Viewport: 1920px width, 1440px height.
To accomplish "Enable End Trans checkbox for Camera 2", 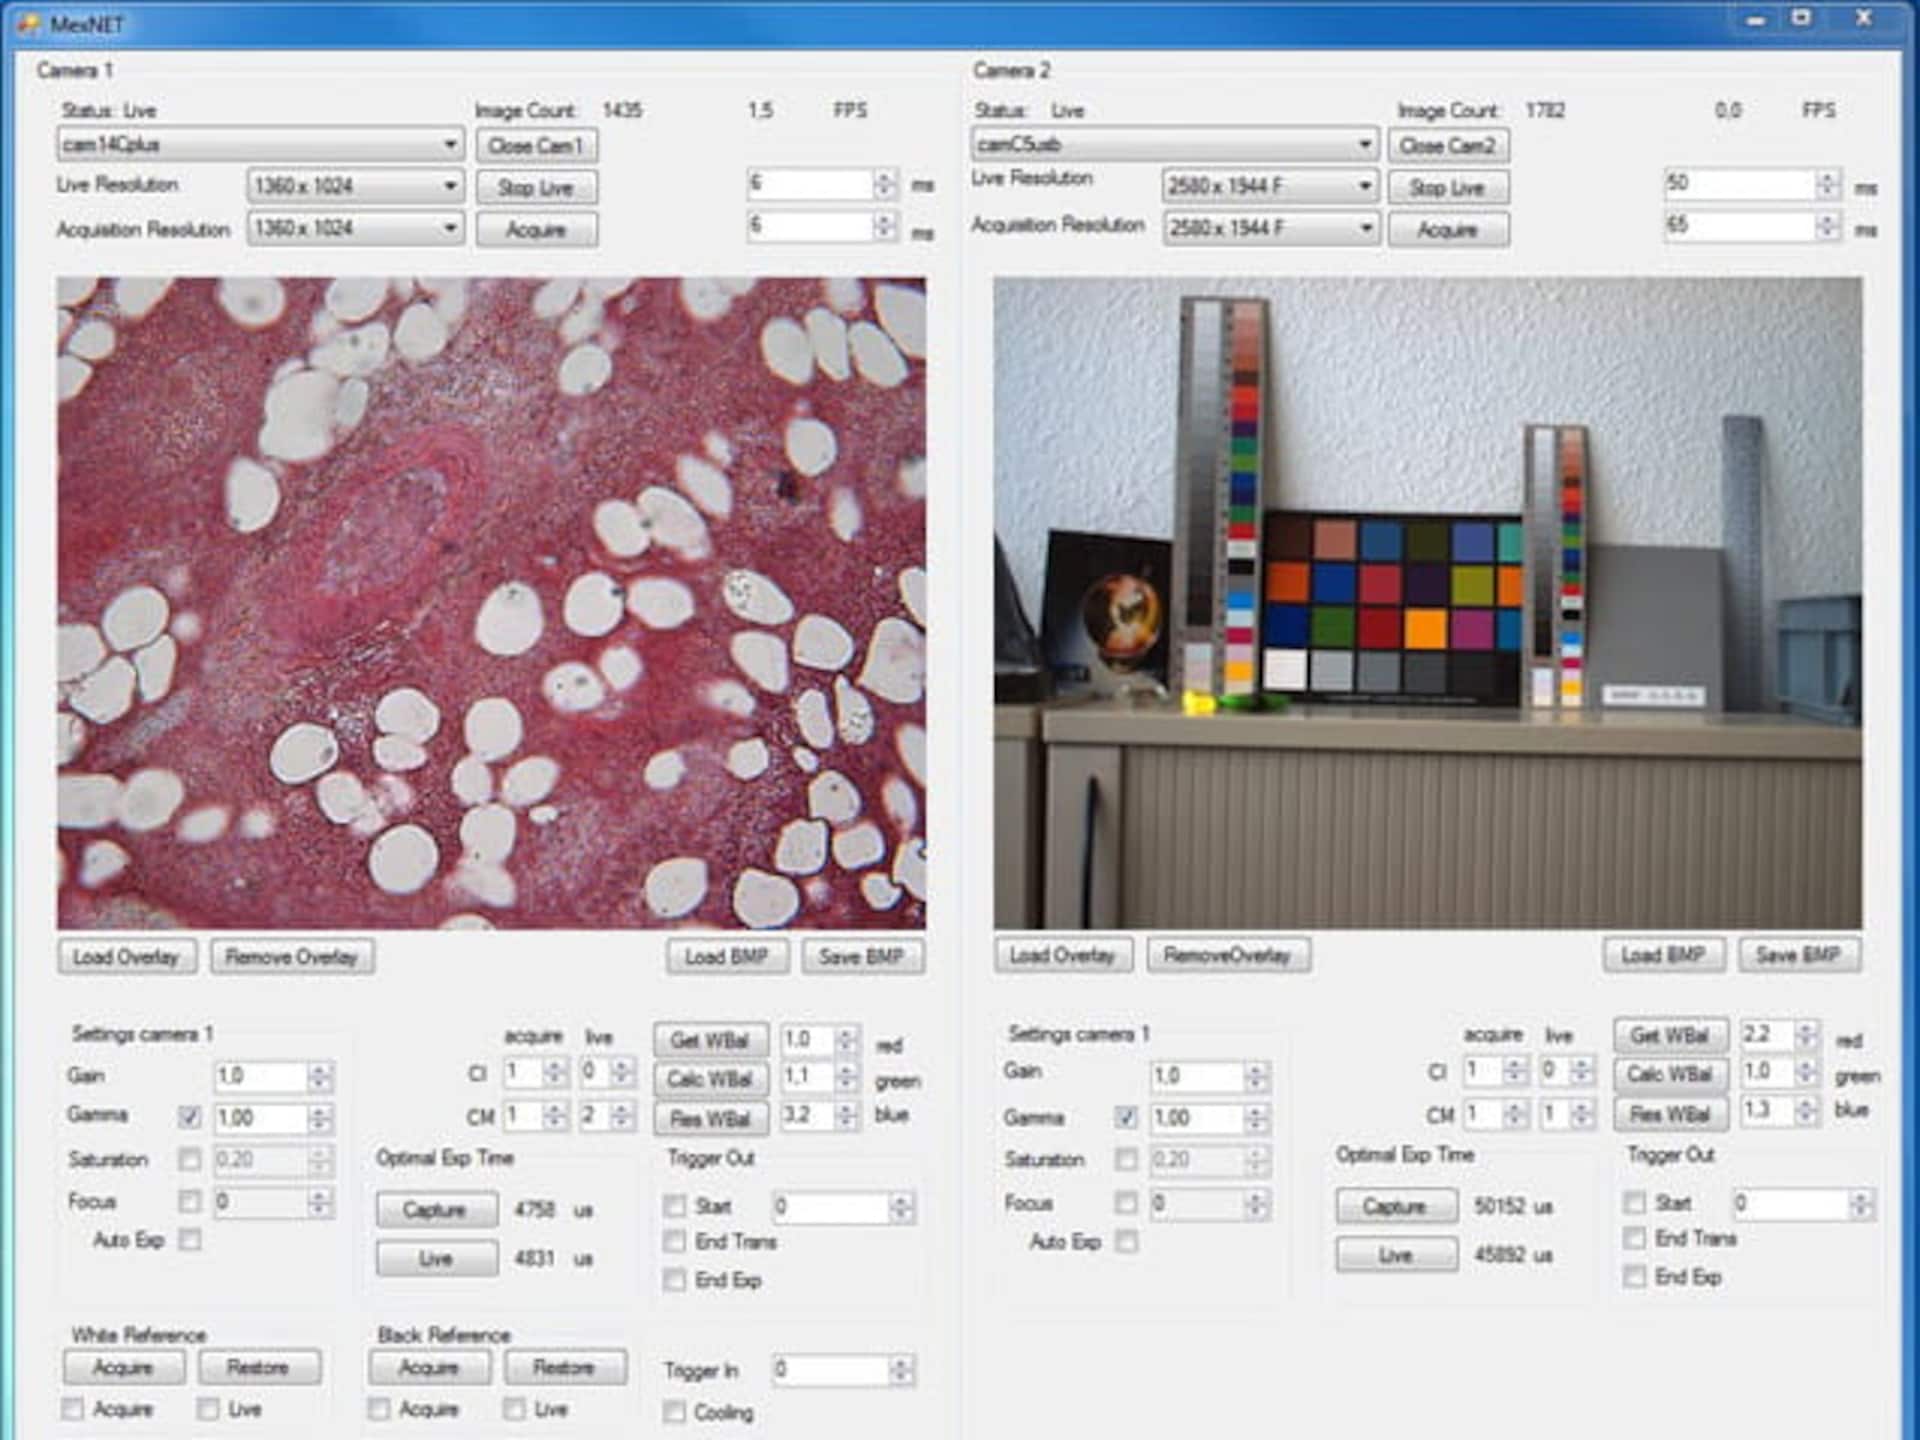I will (x=1634, y=1239).
